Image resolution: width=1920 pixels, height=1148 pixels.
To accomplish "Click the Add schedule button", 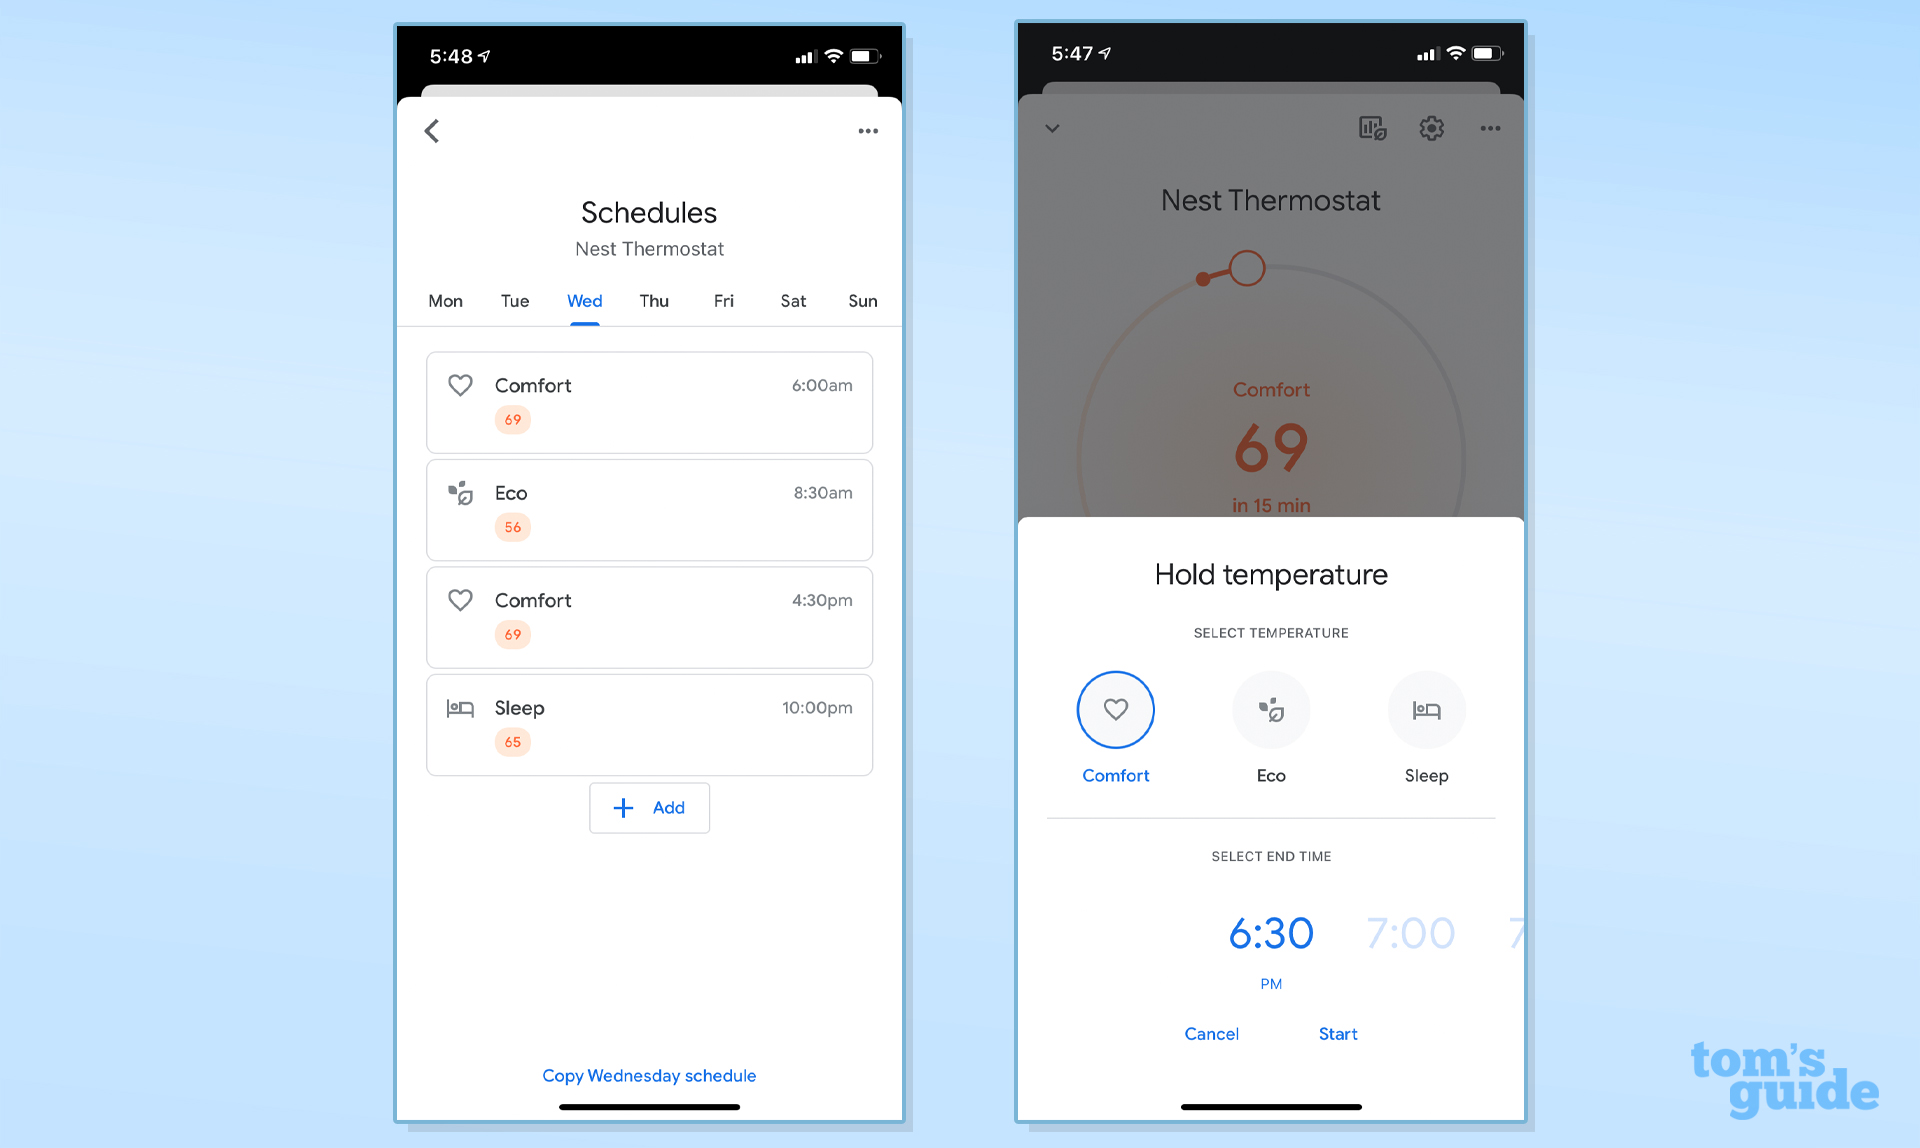I will coord(648,806).
